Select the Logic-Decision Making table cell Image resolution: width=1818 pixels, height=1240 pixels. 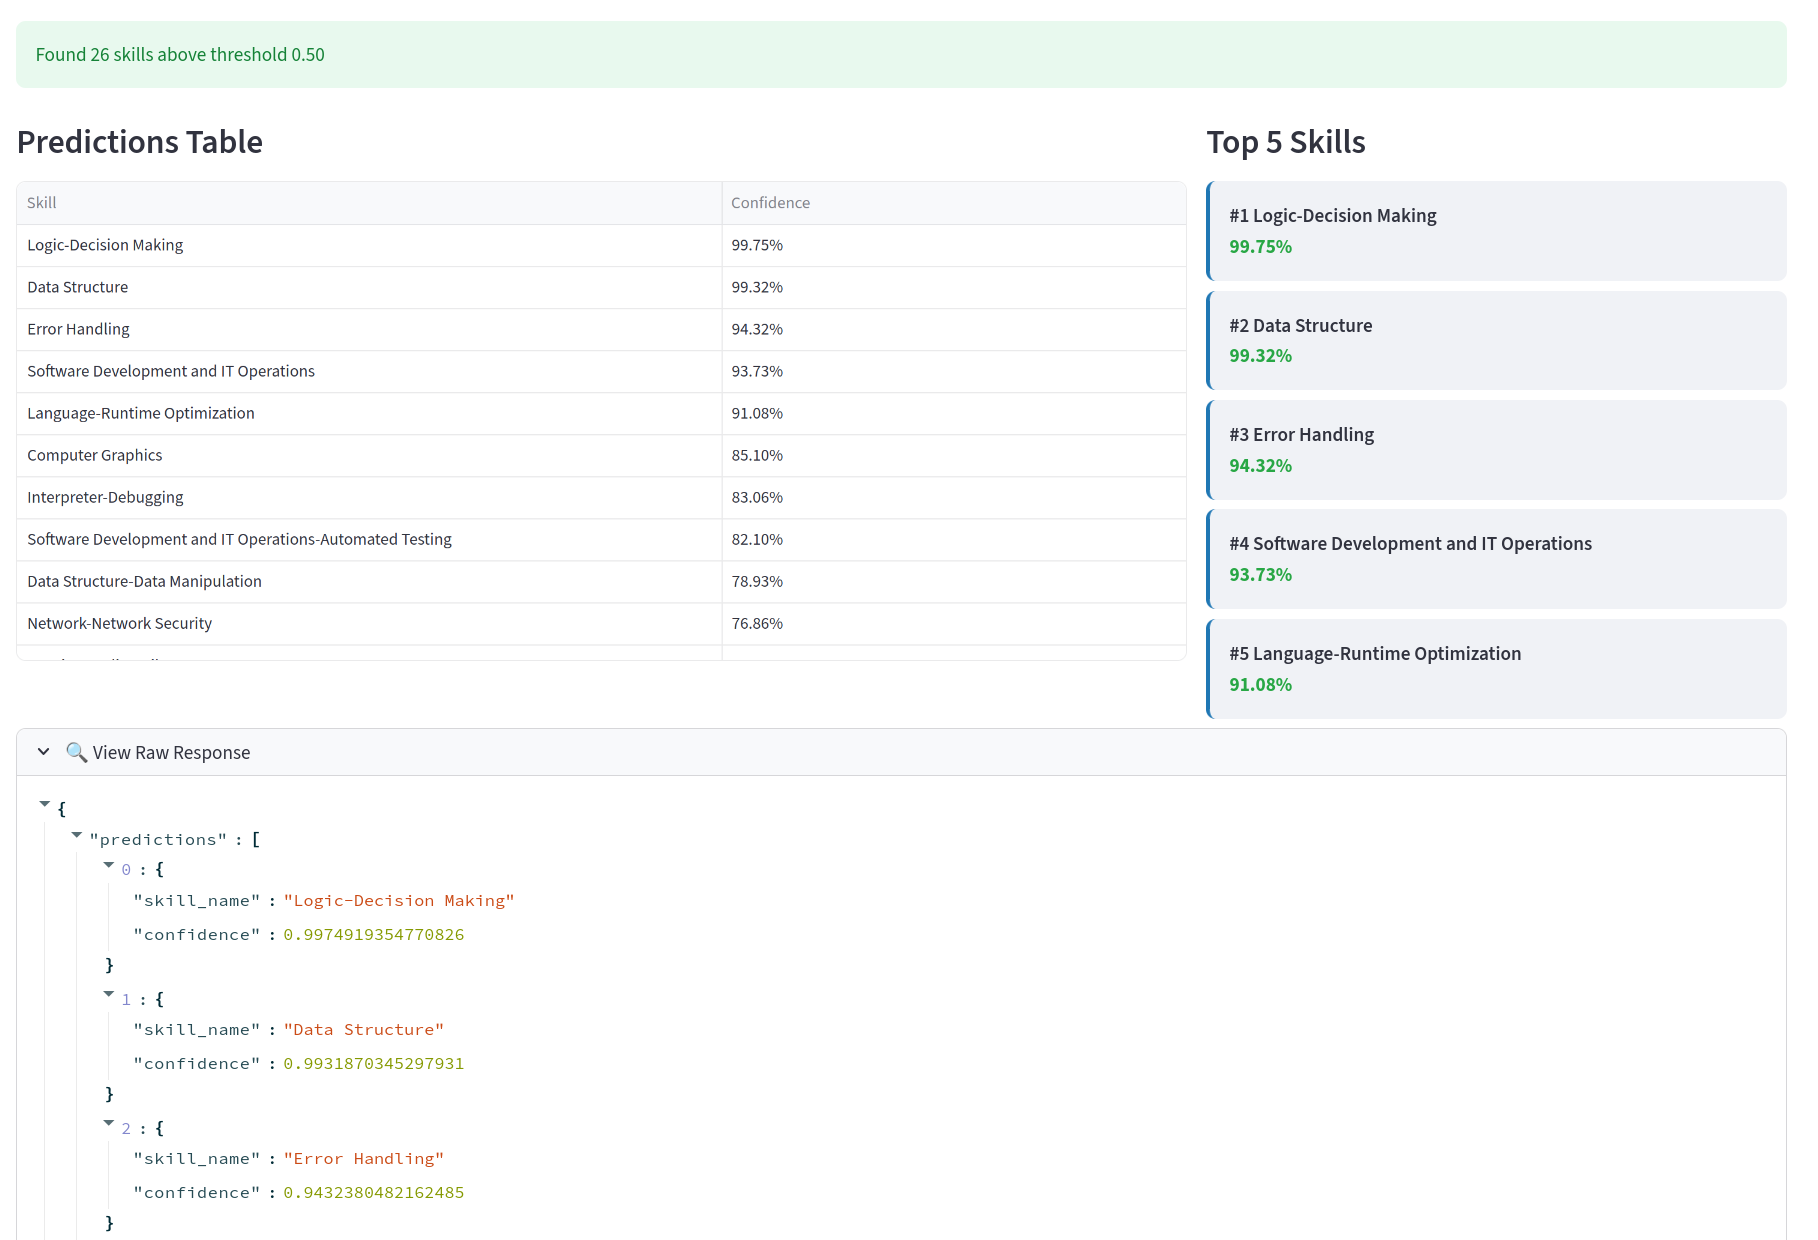(105, 245)
